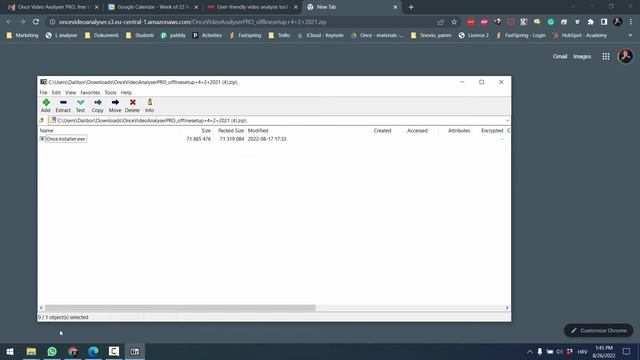Open the Extensions puzzle icon in Chrome
This screenshot has width=640, height=360.
591,22
